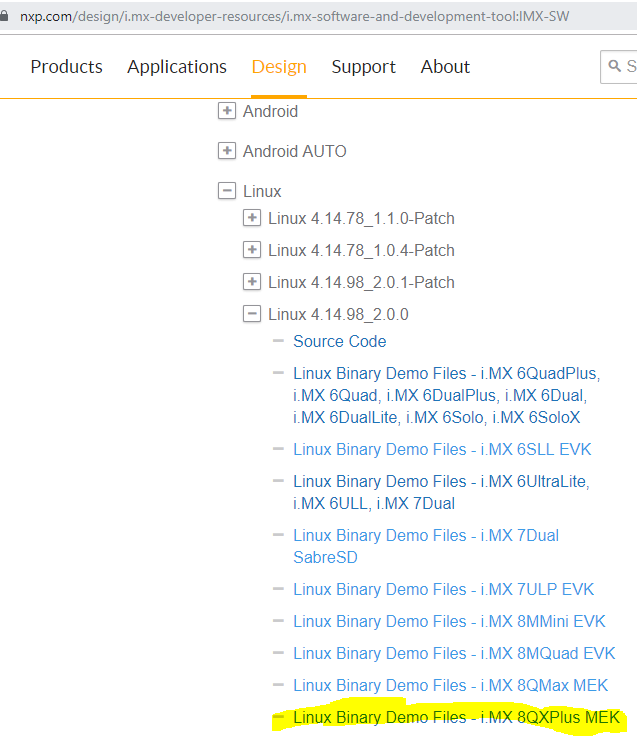
Task: Open the About menu
Action: pos(445,67)
